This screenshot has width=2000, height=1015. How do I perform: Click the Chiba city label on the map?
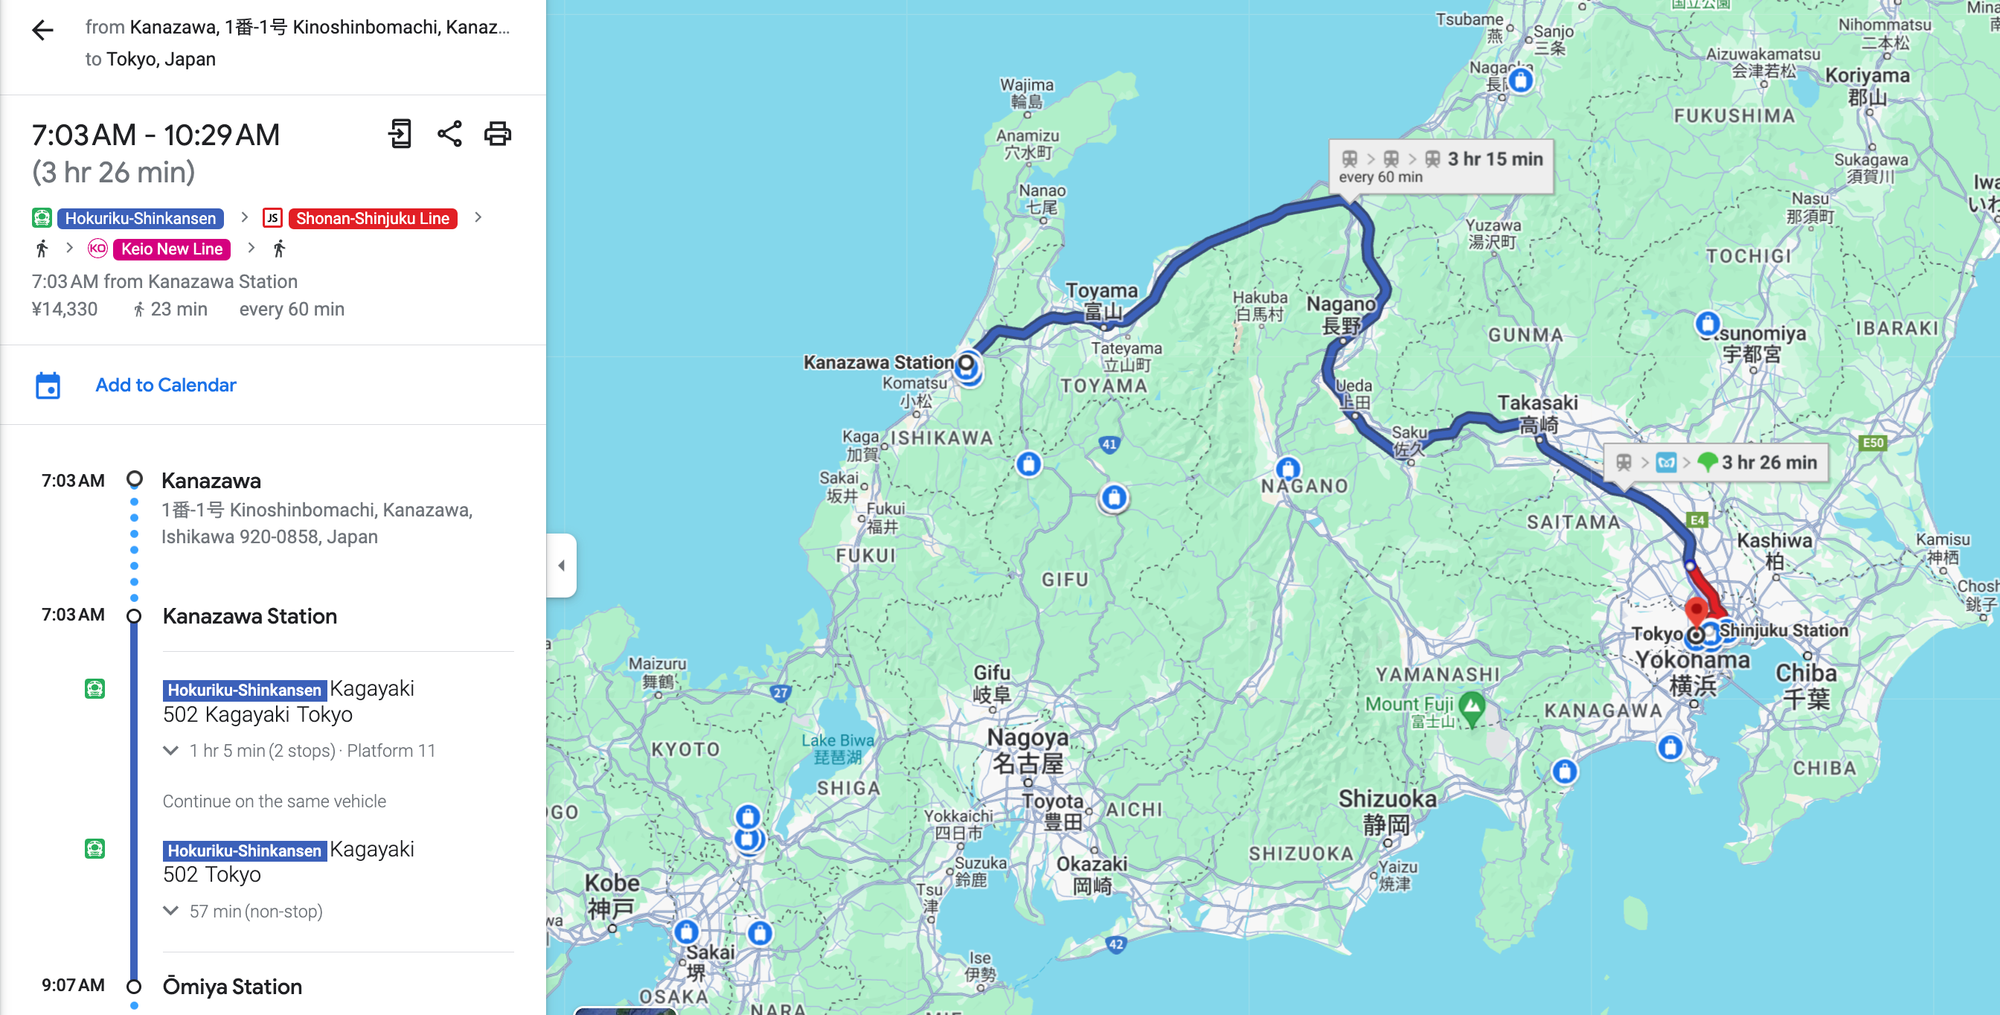tap(1806, 685)
